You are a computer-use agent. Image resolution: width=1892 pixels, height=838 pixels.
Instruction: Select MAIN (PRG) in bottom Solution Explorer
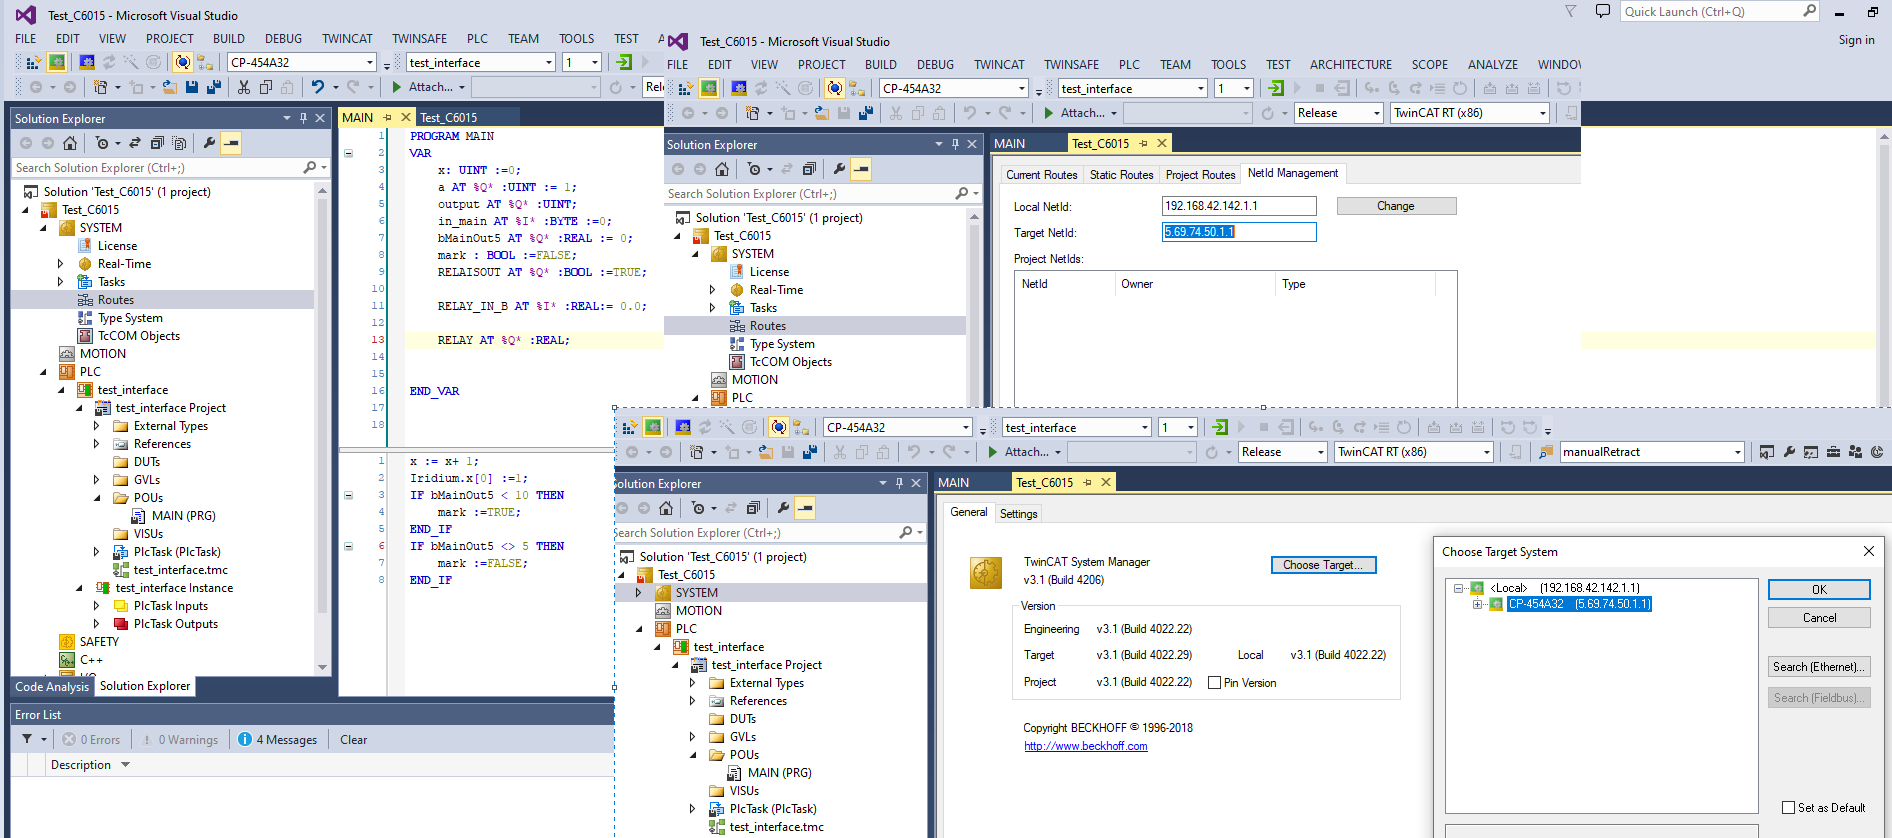779,773
